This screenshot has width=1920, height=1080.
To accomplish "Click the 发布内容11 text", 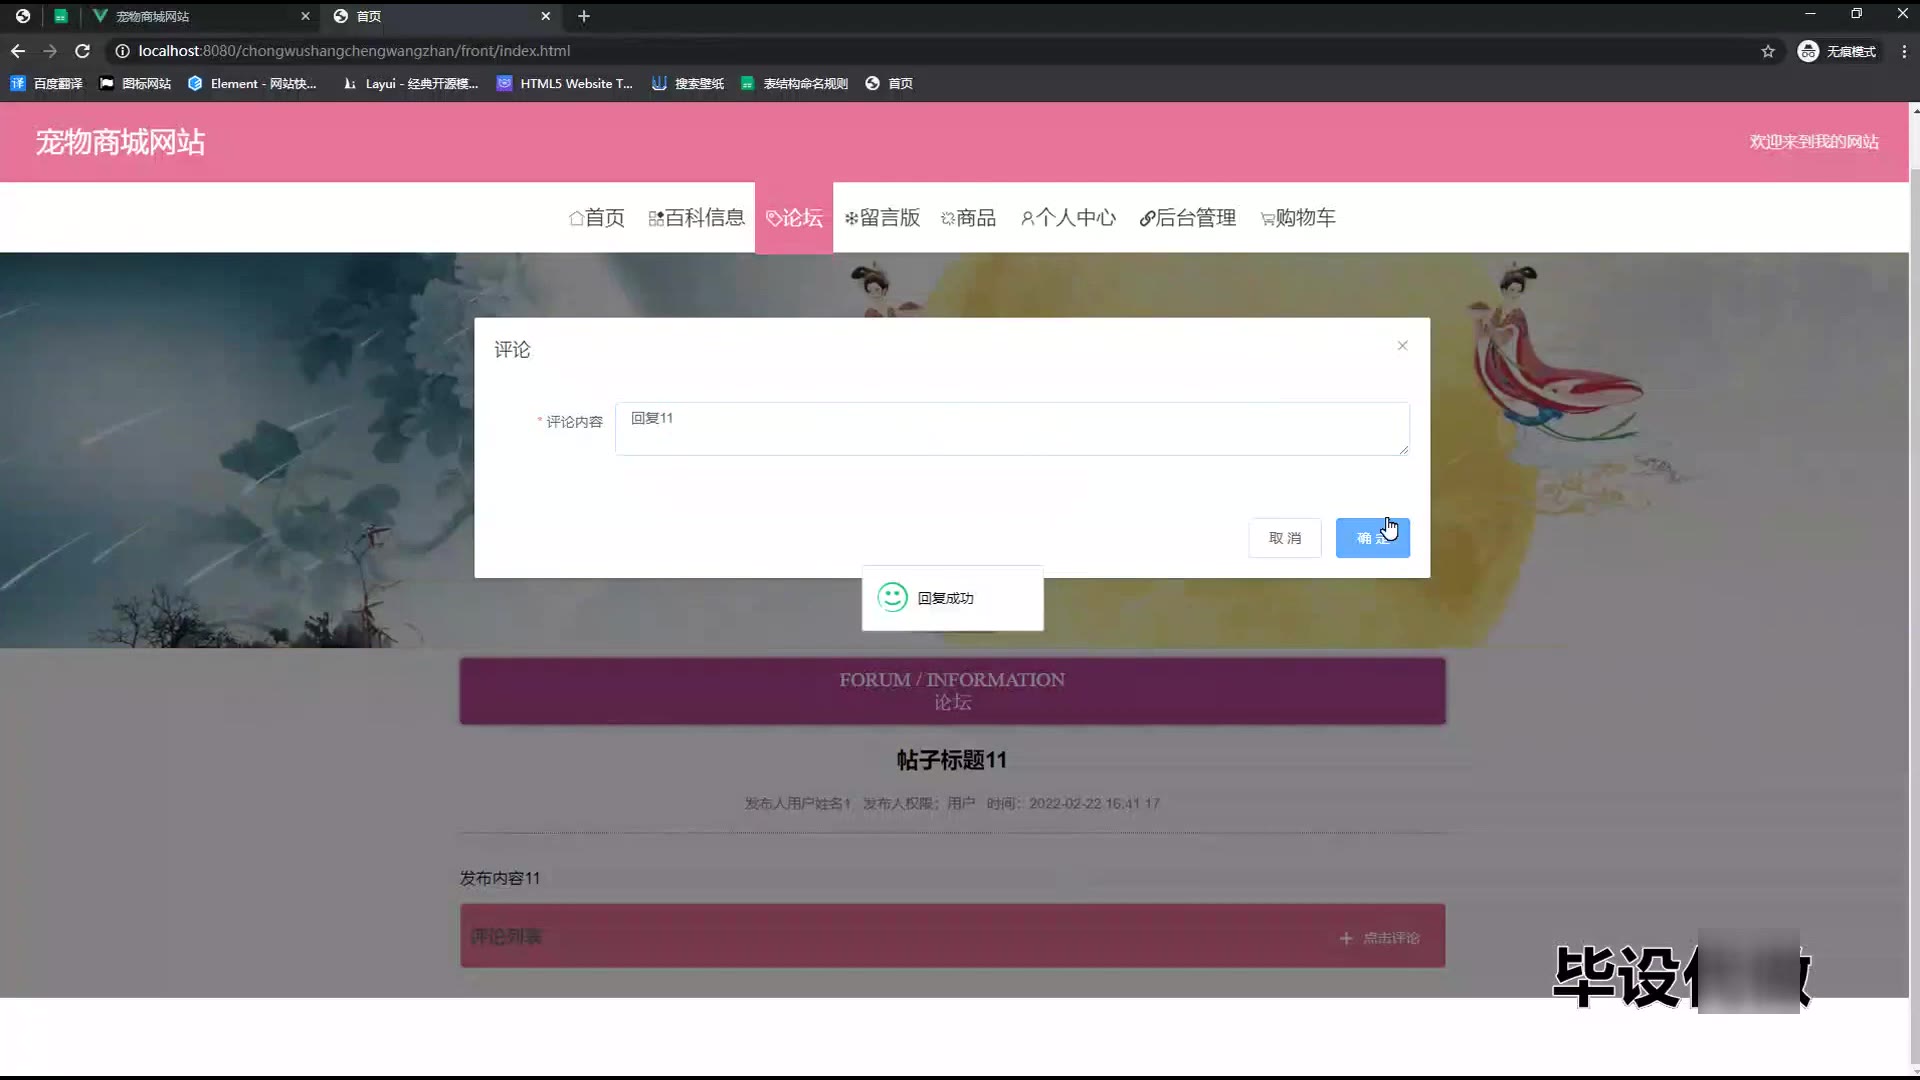I will 500,878.
